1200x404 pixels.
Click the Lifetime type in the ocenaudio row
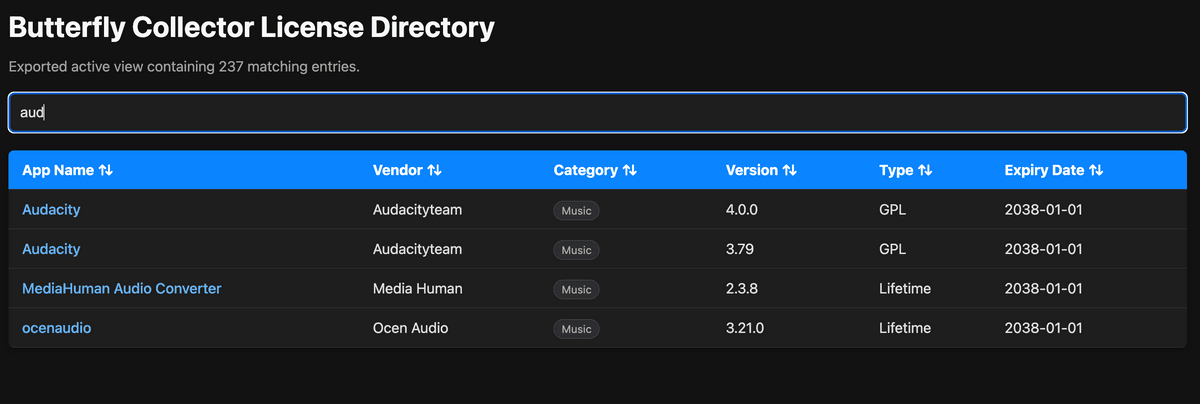pos(905,328)
